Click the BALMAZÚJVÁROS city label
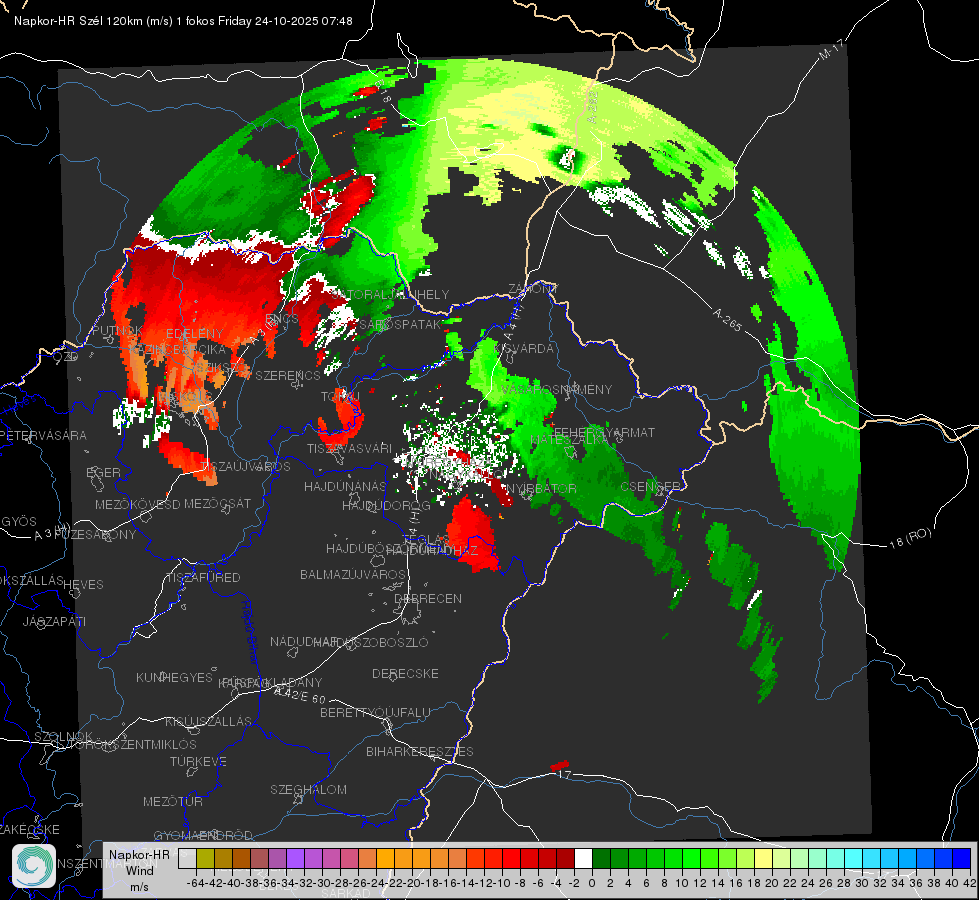 pos(353,574)
